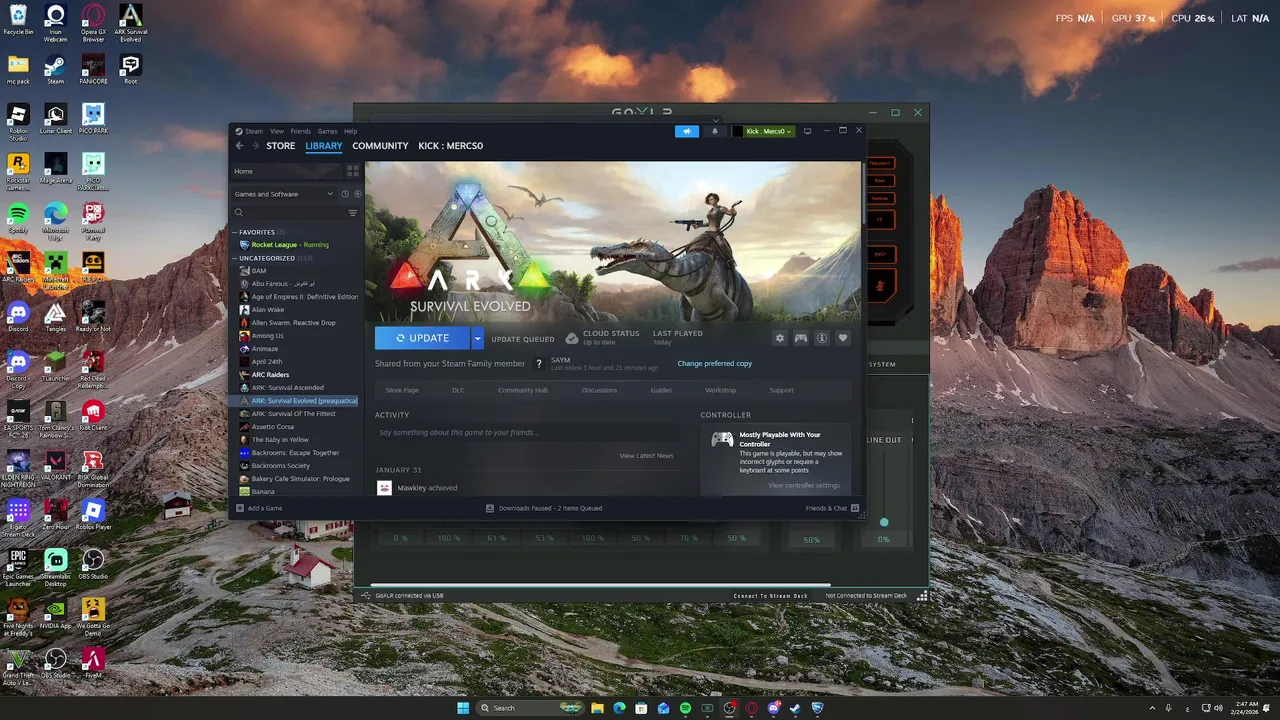The image size is (1280, 720).
Task: Open Recycle Bin desktop icon
Action: pos(18,16)
